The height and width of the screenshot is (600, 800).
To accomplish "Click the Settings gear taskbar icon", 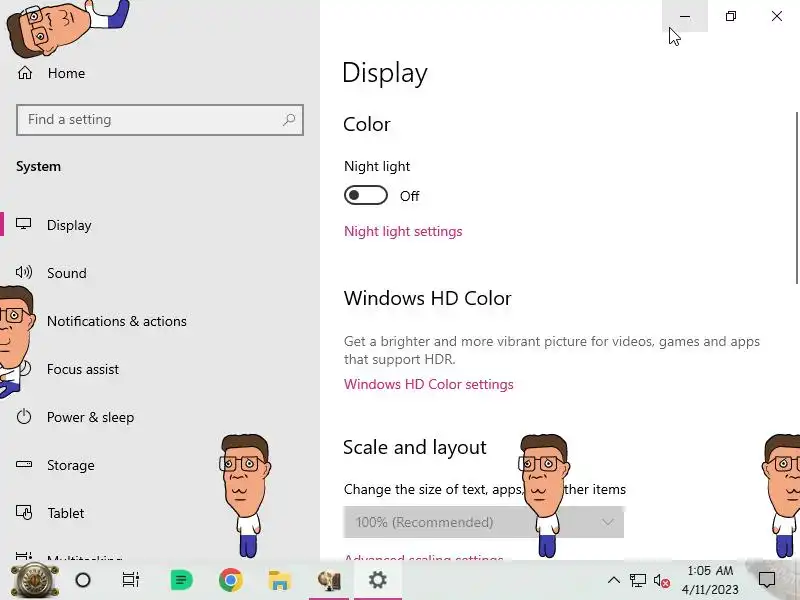I will click(x=378, y=580).
